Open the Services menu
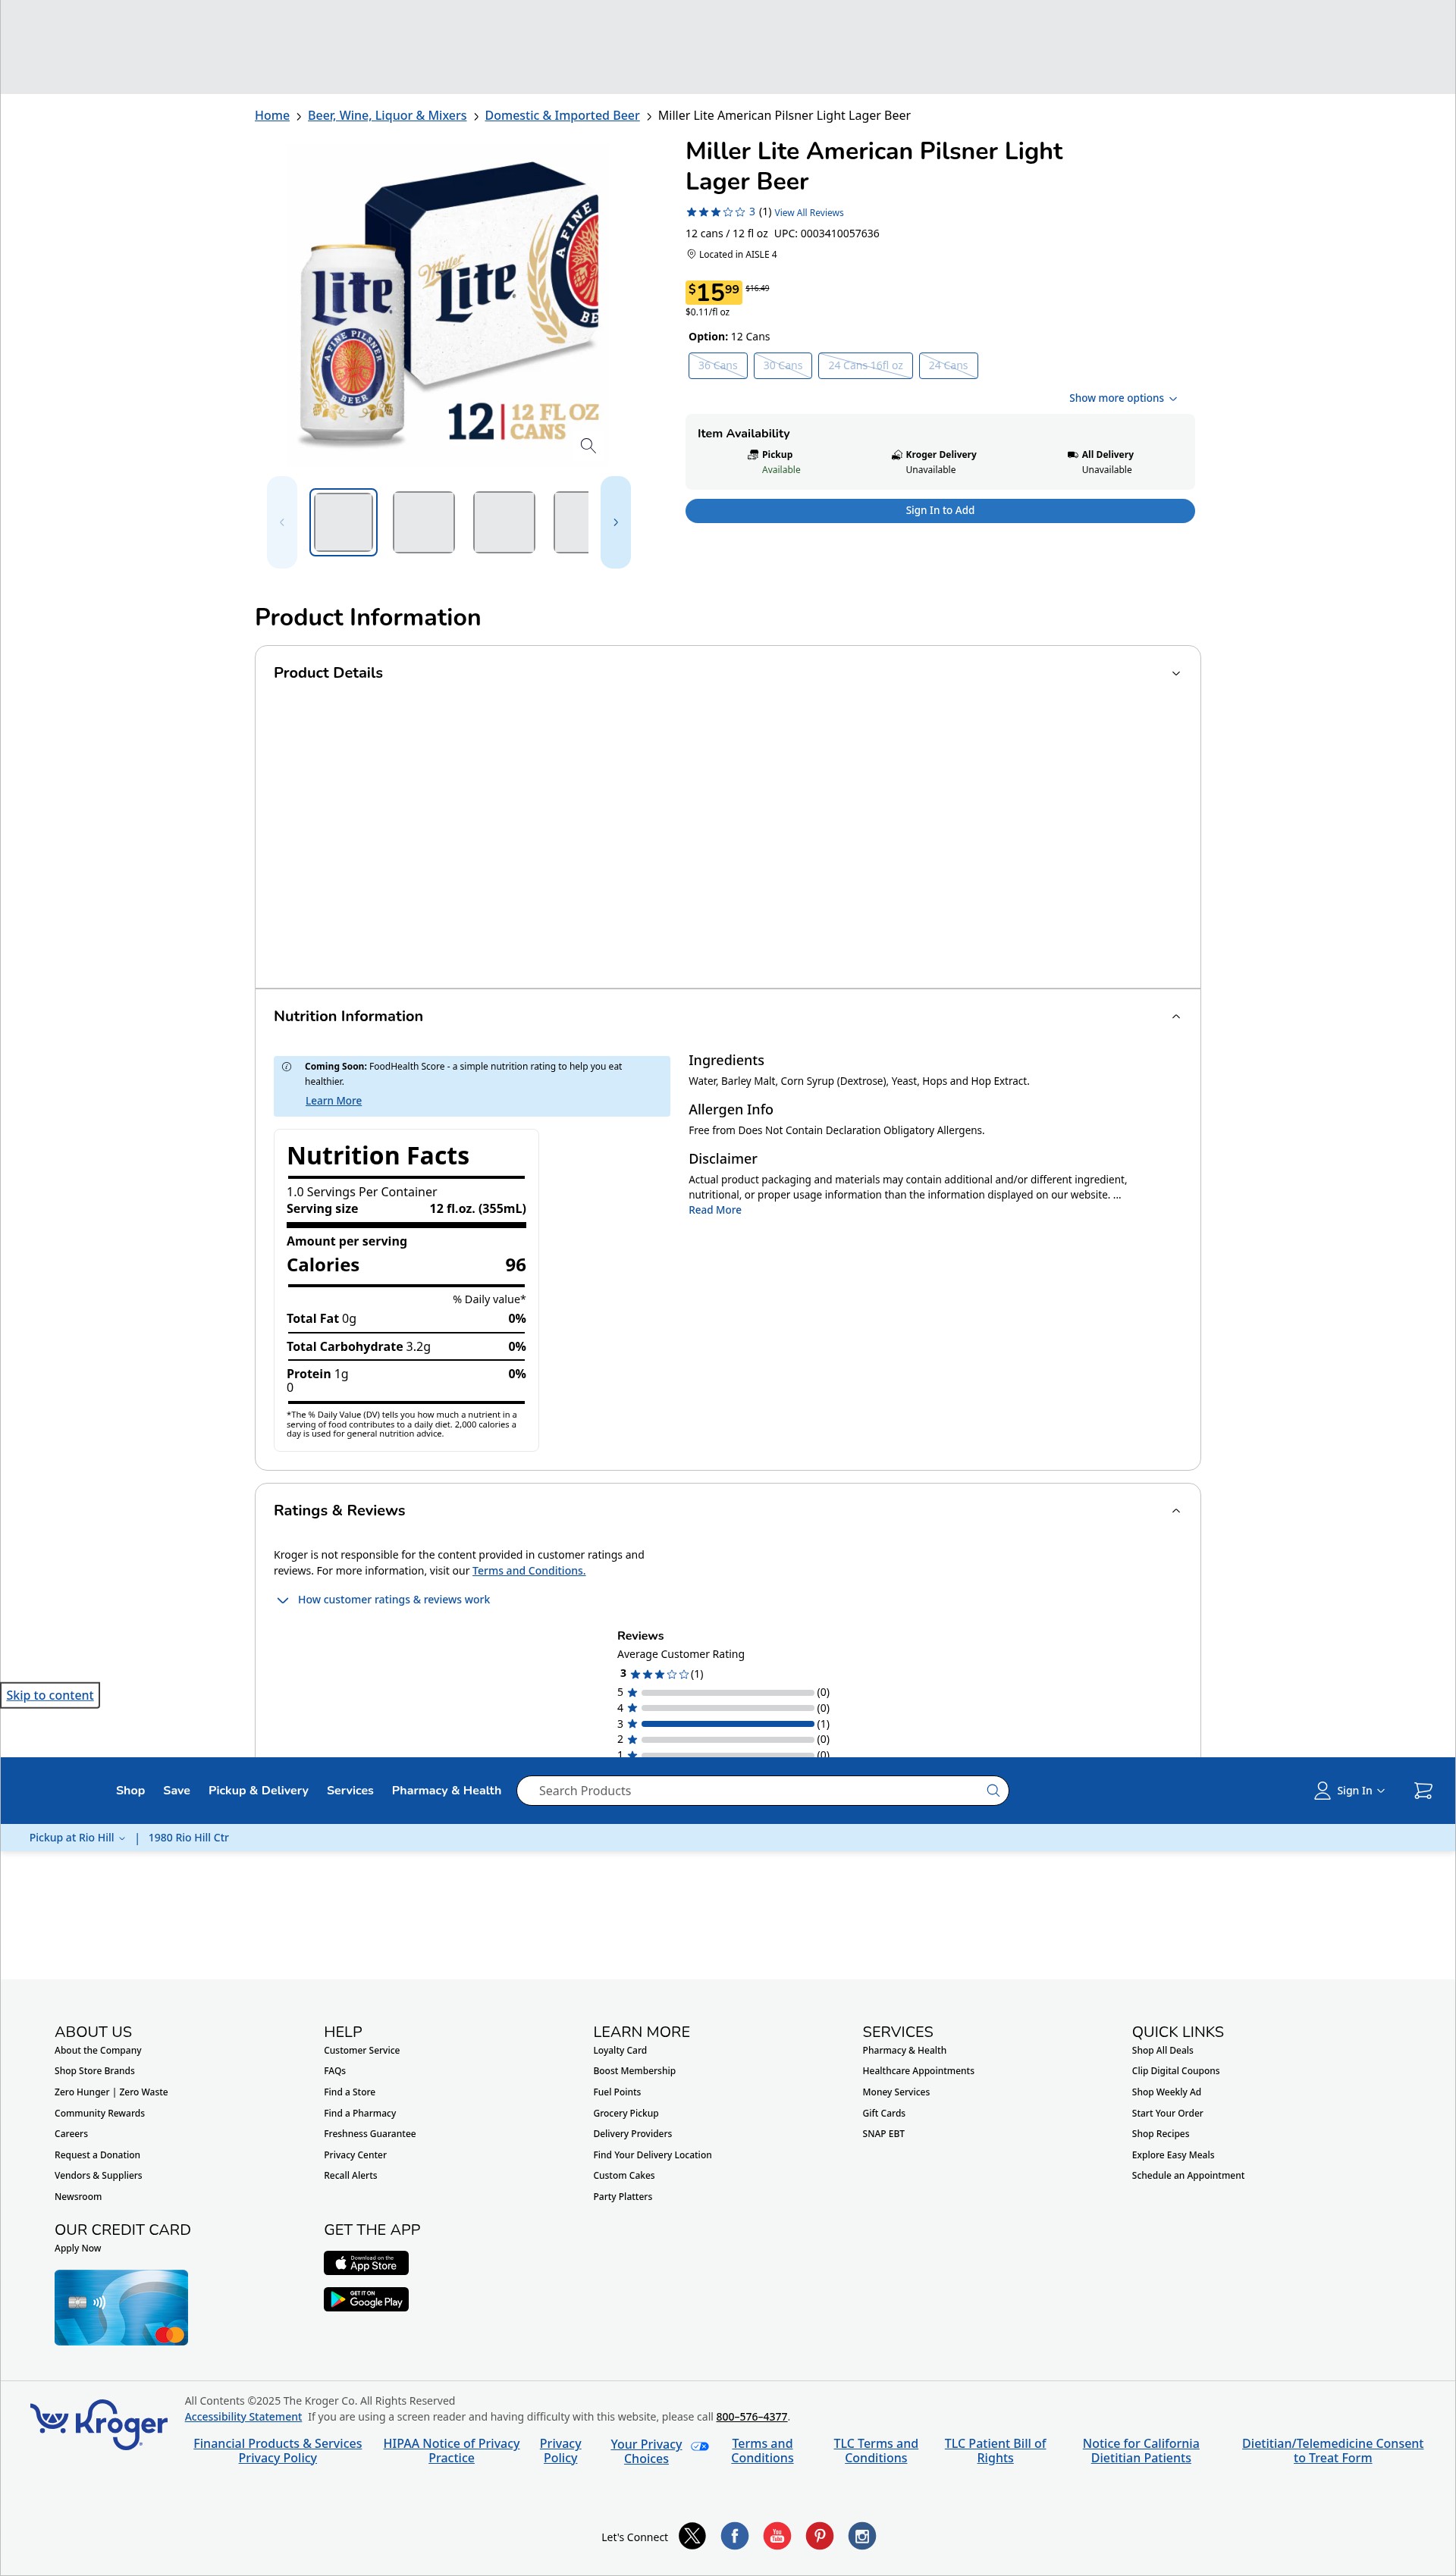The width and height of the screenshot is (1456, 2576). click(350, 1790)
